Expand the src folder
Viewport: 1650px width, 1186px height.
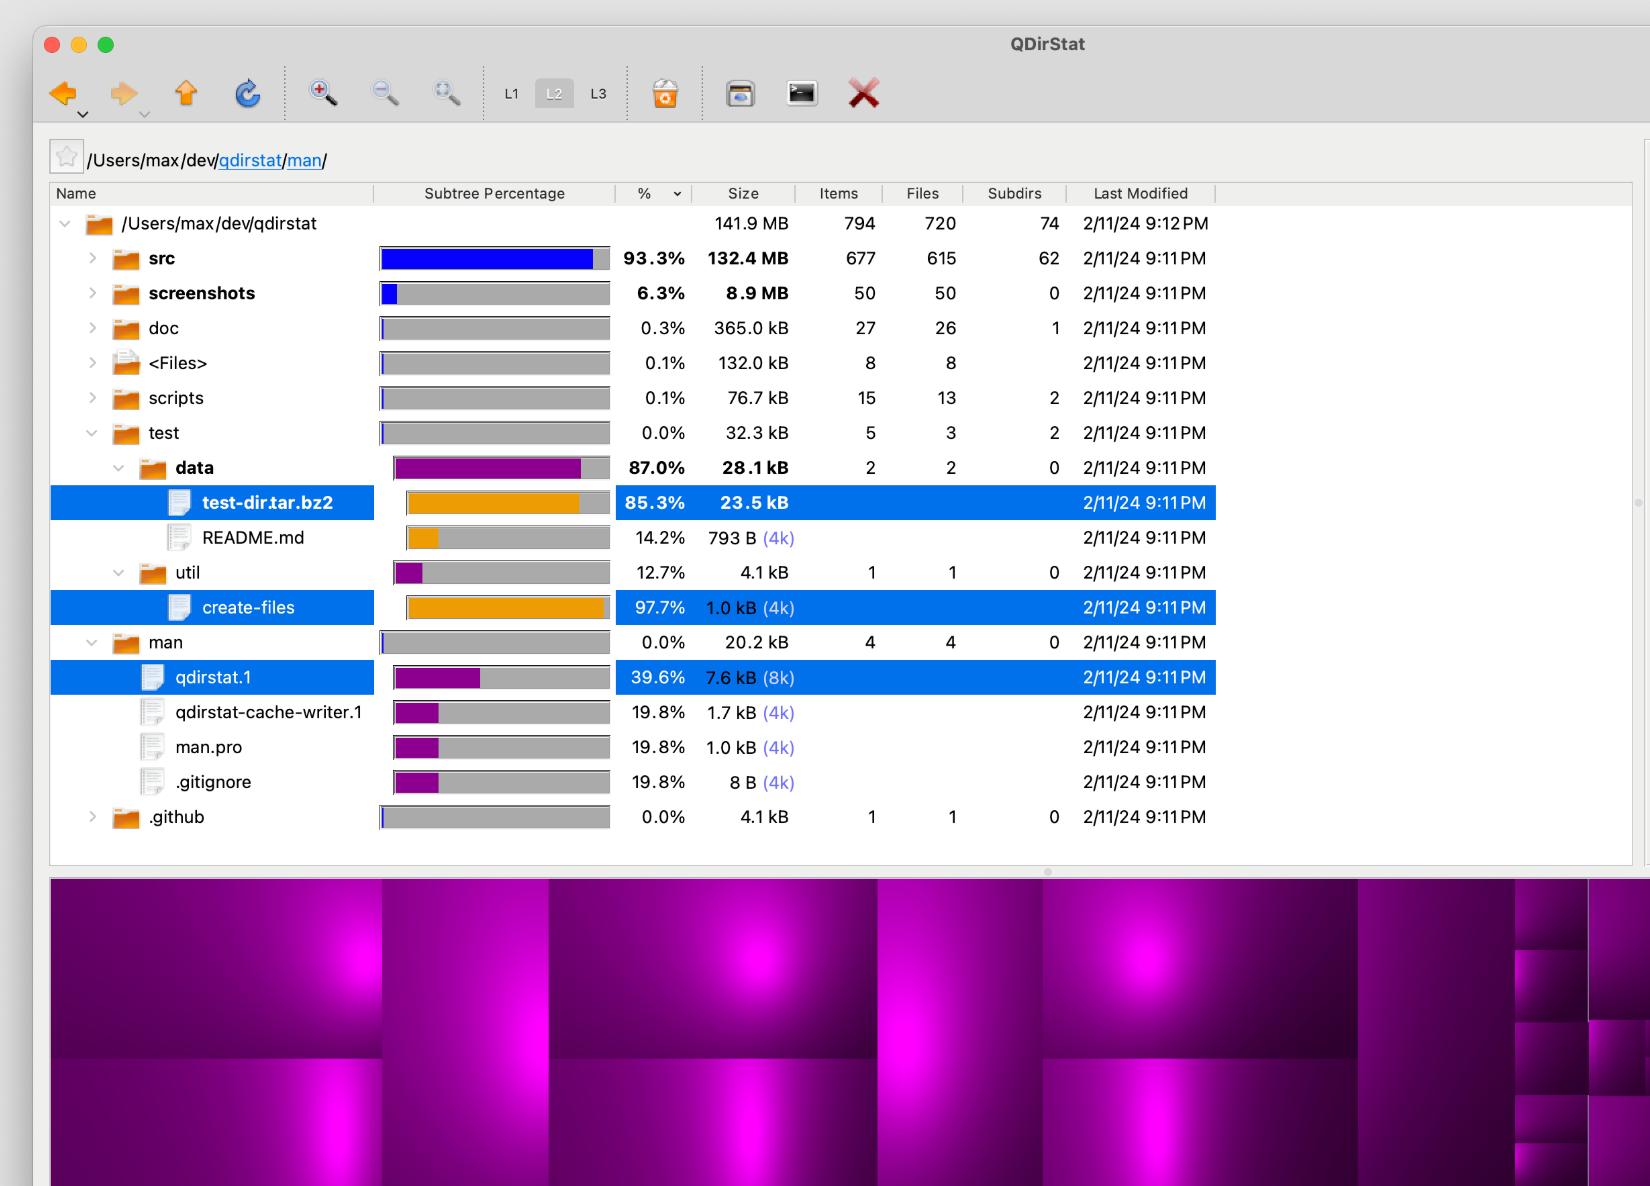point(92,259)
